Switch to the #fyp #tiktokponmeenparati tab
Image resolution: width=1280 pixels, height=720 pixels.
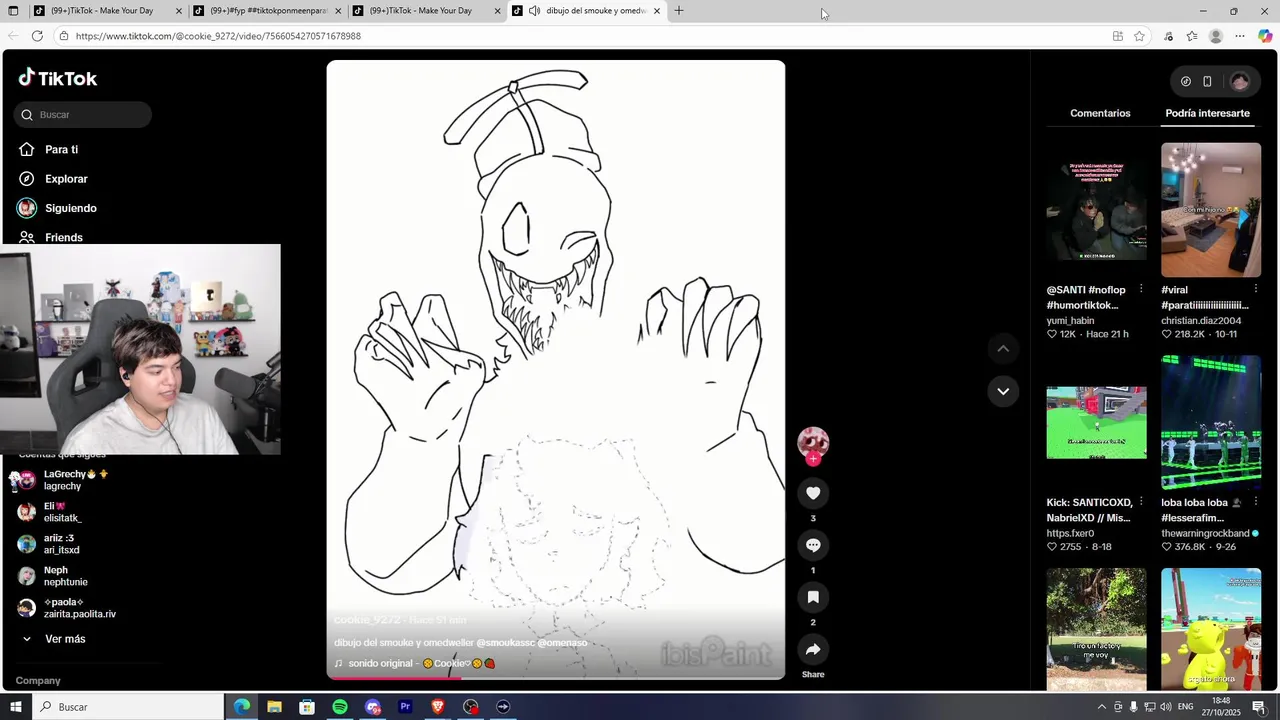pyautogui.click(x=267, y=11)
